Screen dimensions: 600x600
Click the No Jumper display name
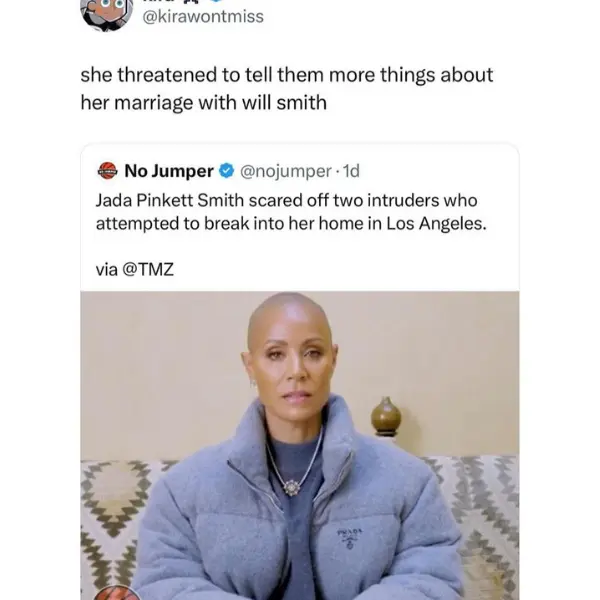coord(169,171)
